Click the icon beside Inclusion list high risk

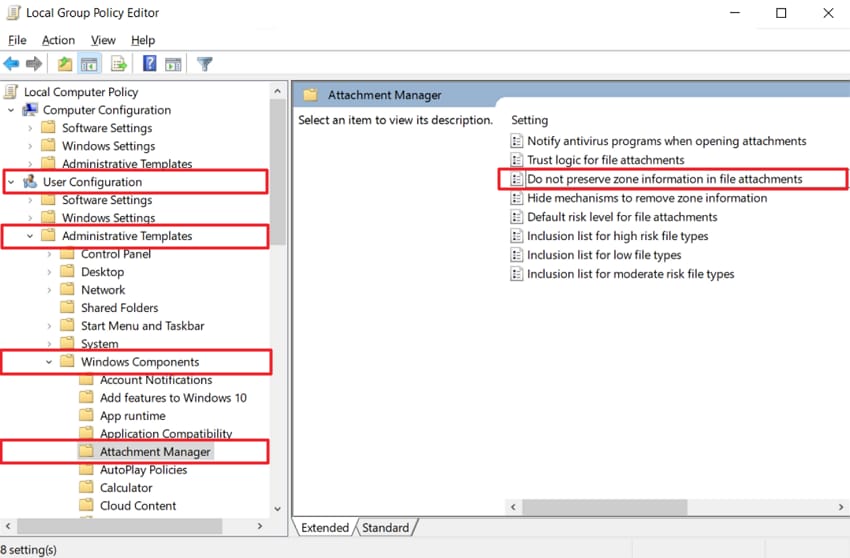coord(517,236)
